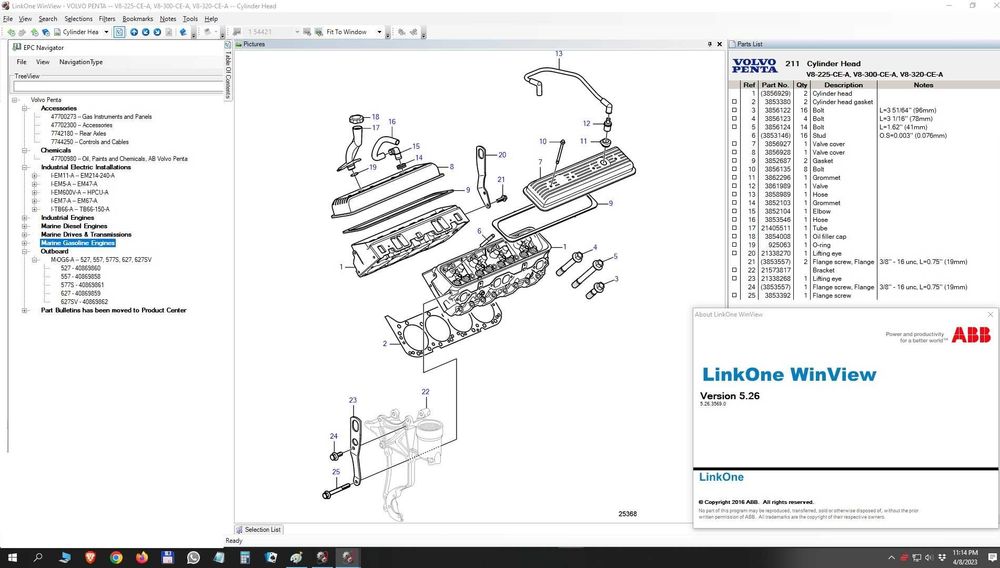The image size is (1000, 568).
Task: Open the NavigationType menu in EPC Navigator
Action: [x=81, y=62]
